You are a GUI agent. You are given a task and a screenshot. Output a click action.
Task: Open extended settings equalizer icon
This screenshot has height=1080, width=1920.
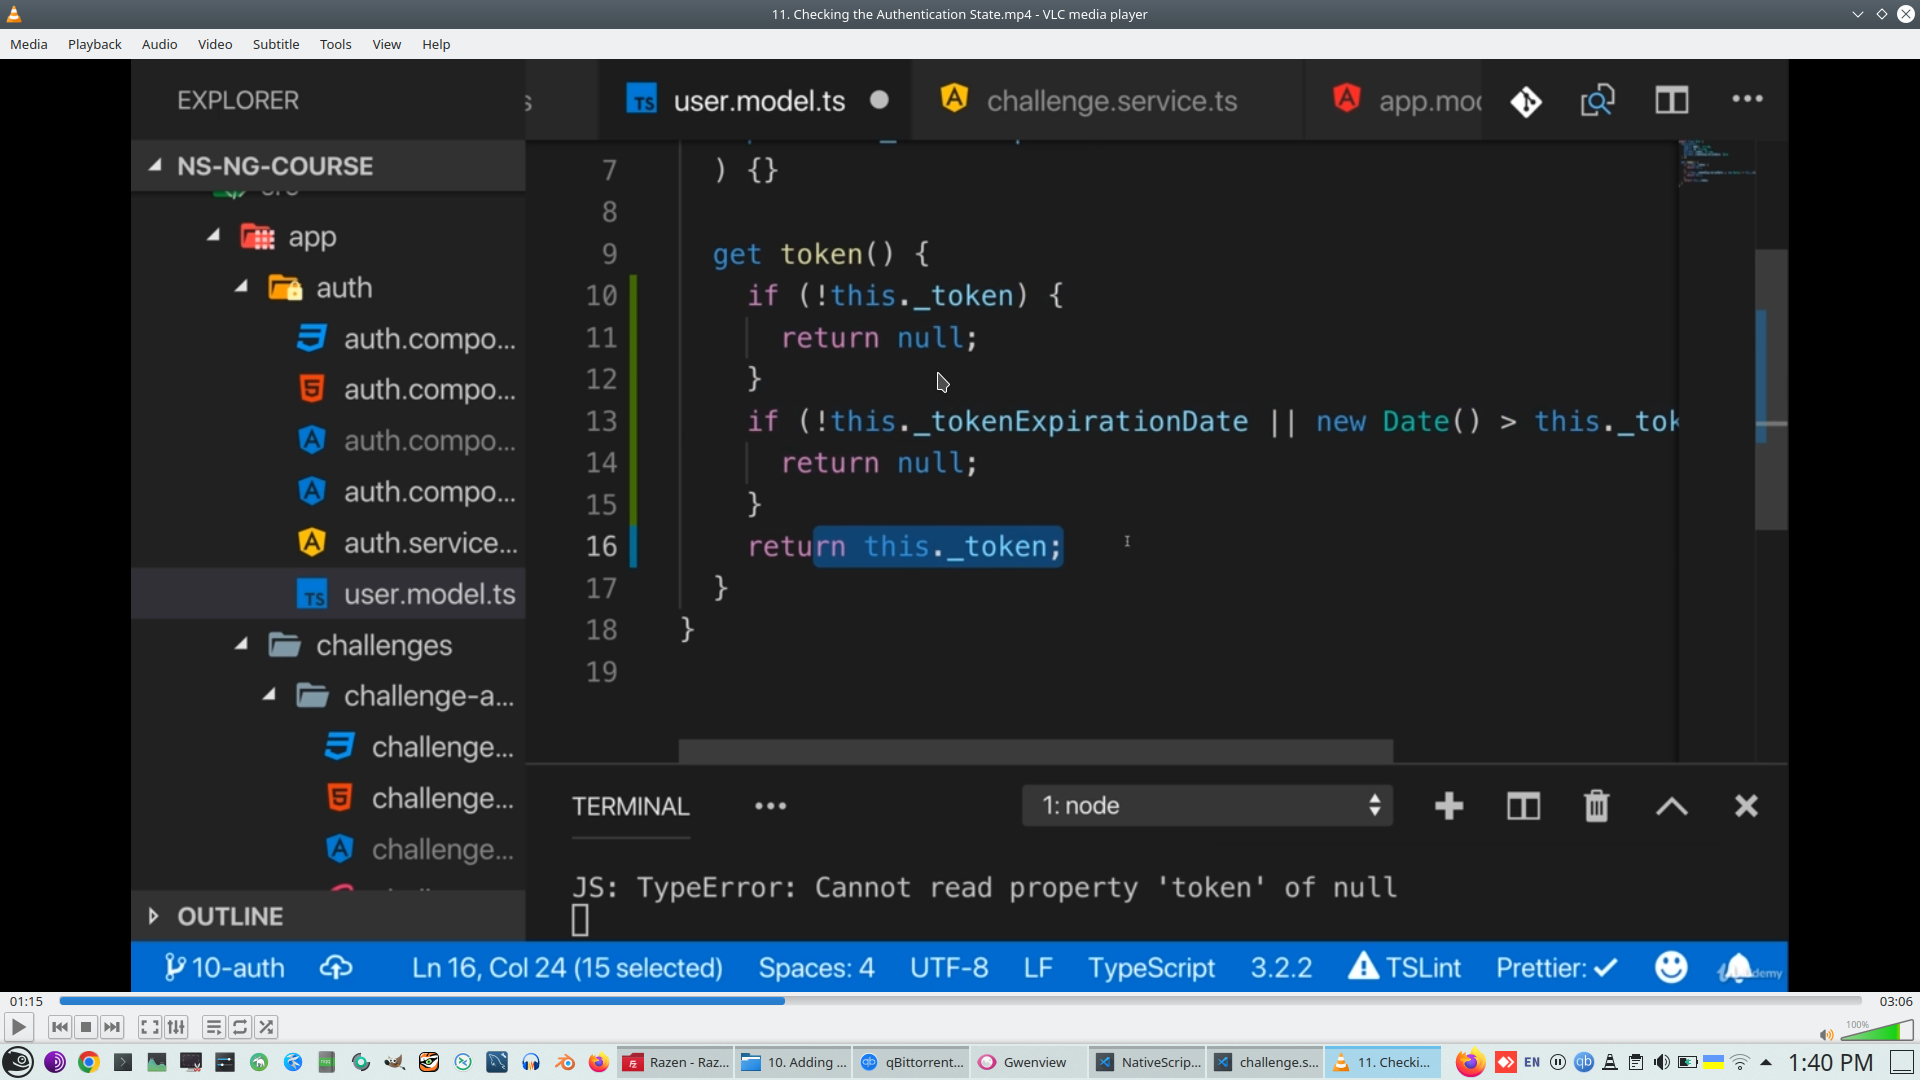176,1027
